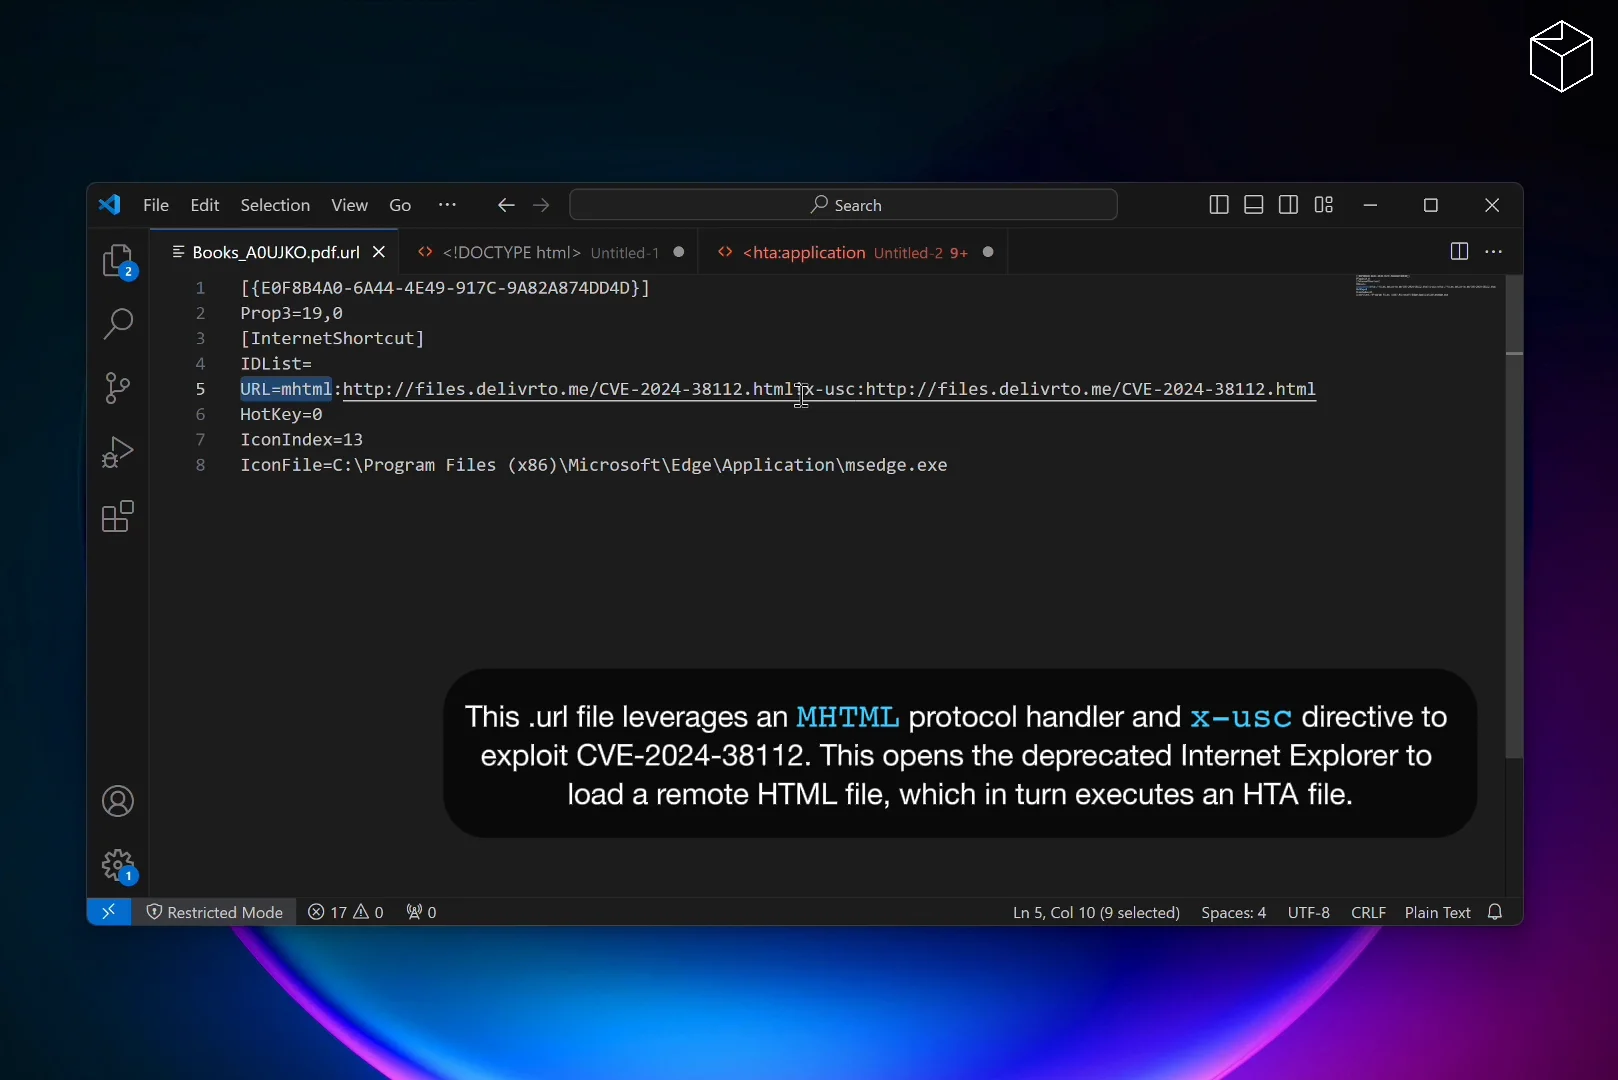Open the Explorer sidebar panel
Viewport: 1618px width, 1080px height.
coord(117,262)
